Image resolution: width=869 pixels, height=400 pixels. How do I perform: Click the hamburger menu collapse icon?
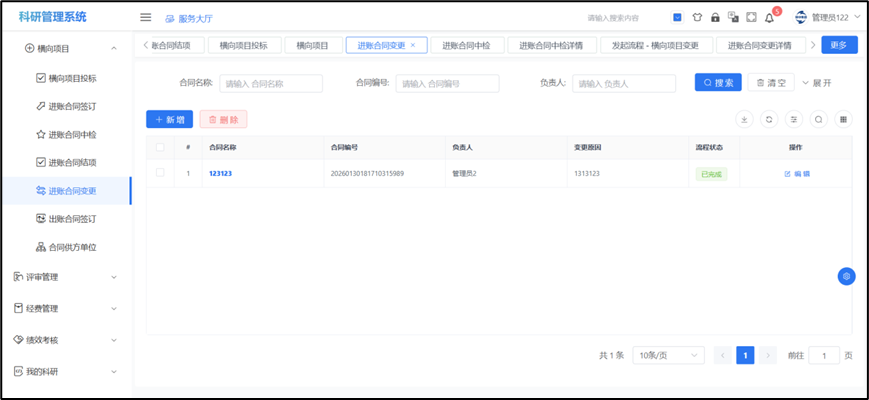(x=145, y=17)
